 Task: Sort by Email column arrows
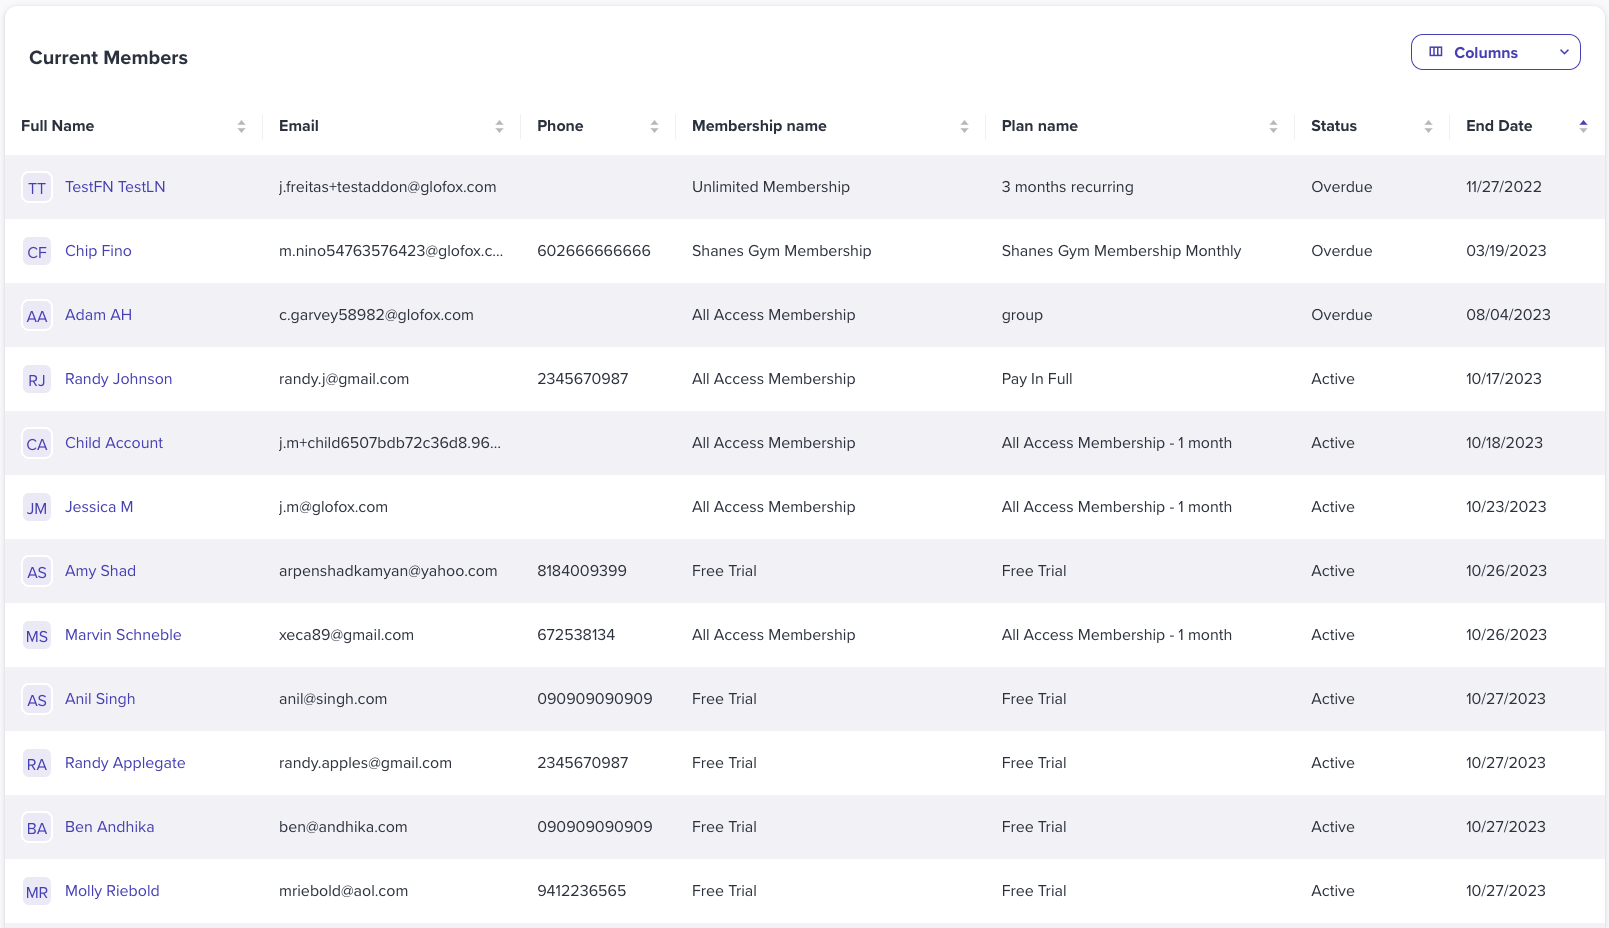(x=499, y=126)
